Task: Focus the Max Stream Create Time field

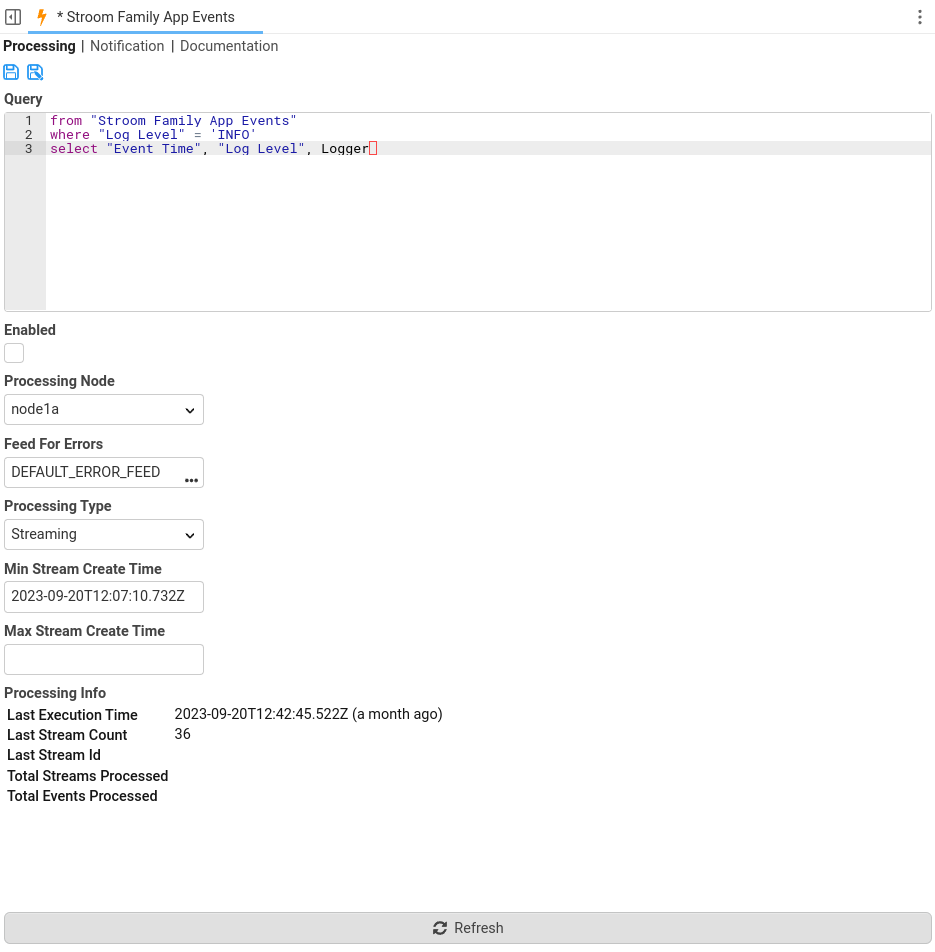Action: tap(104, 659)
